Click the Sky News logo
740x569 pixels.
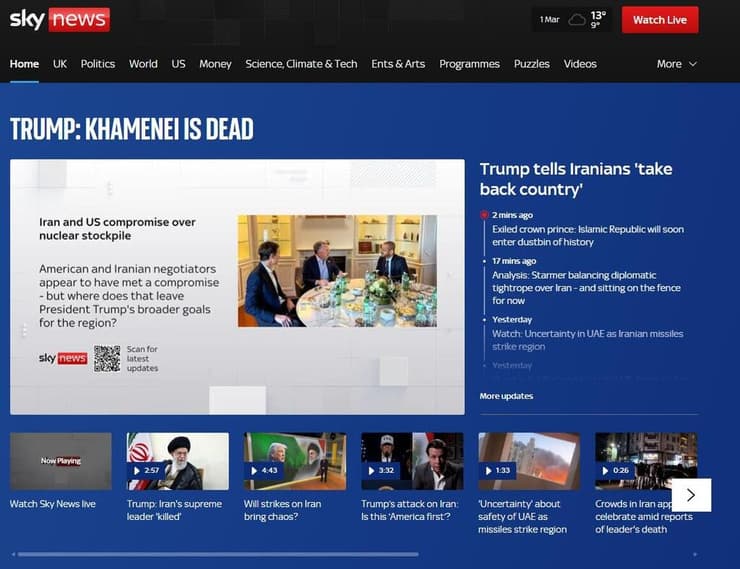[59, 19]
